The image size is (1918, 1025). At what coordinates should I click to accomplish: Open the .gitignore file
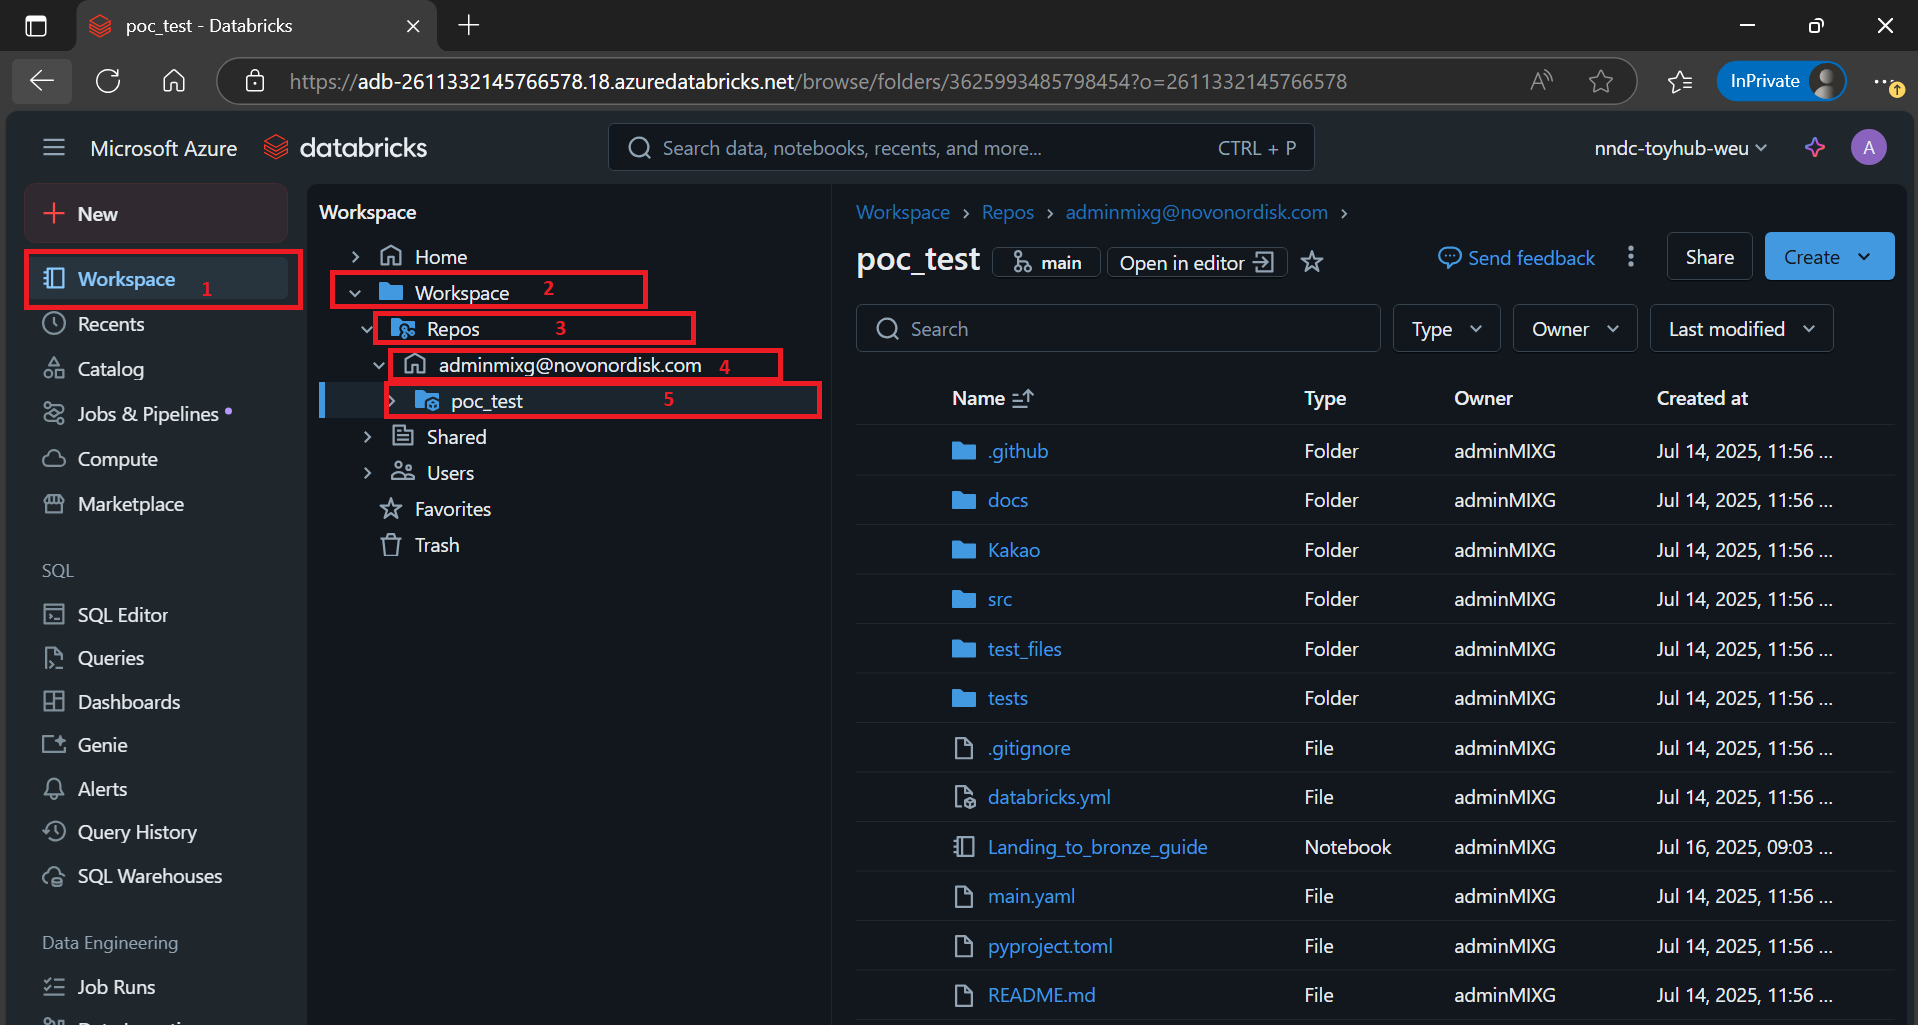[1029, 748]
